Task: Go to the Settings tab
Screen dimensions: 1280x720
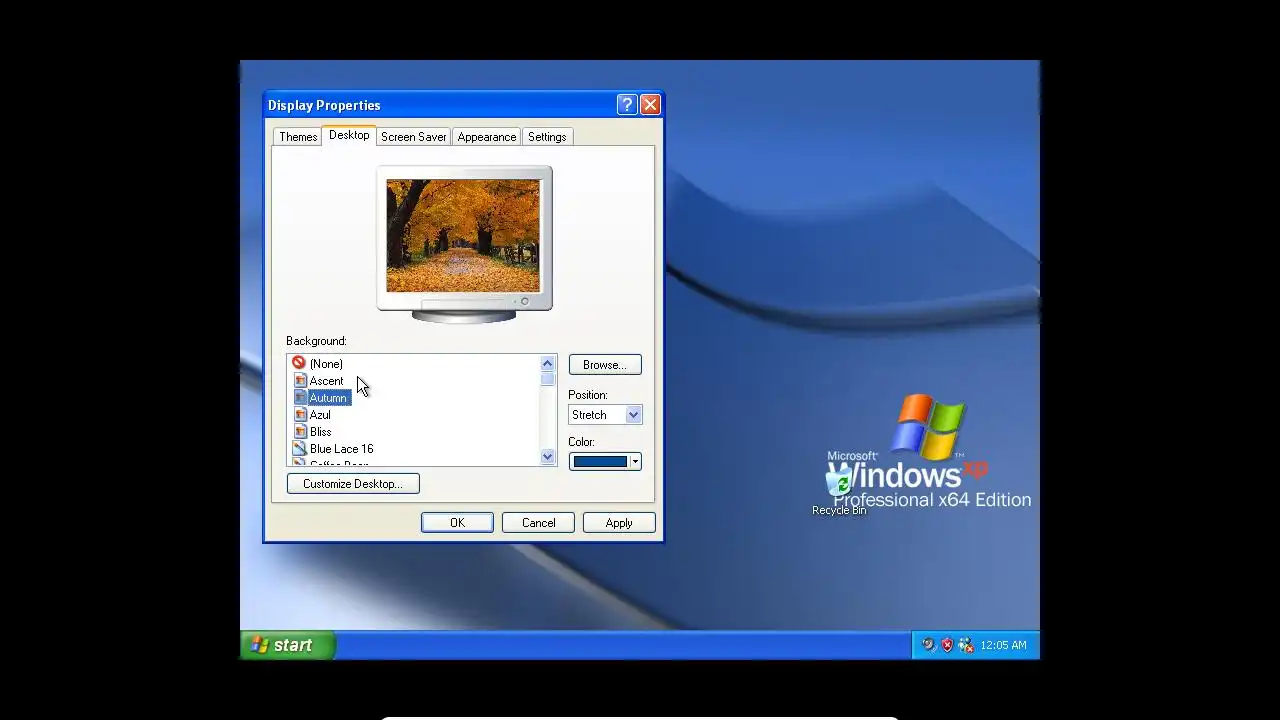Action: 547,137
